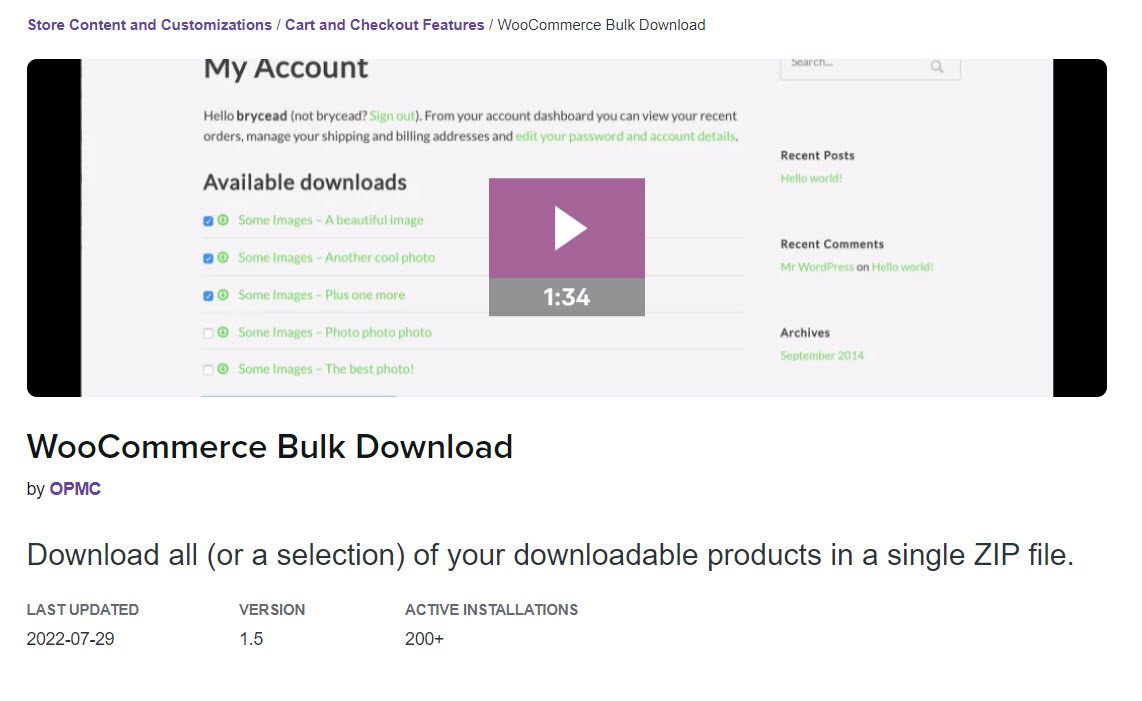Click download icon beside Plus one more
Screen dimensions: 1142x701
(x=223, y=294)
